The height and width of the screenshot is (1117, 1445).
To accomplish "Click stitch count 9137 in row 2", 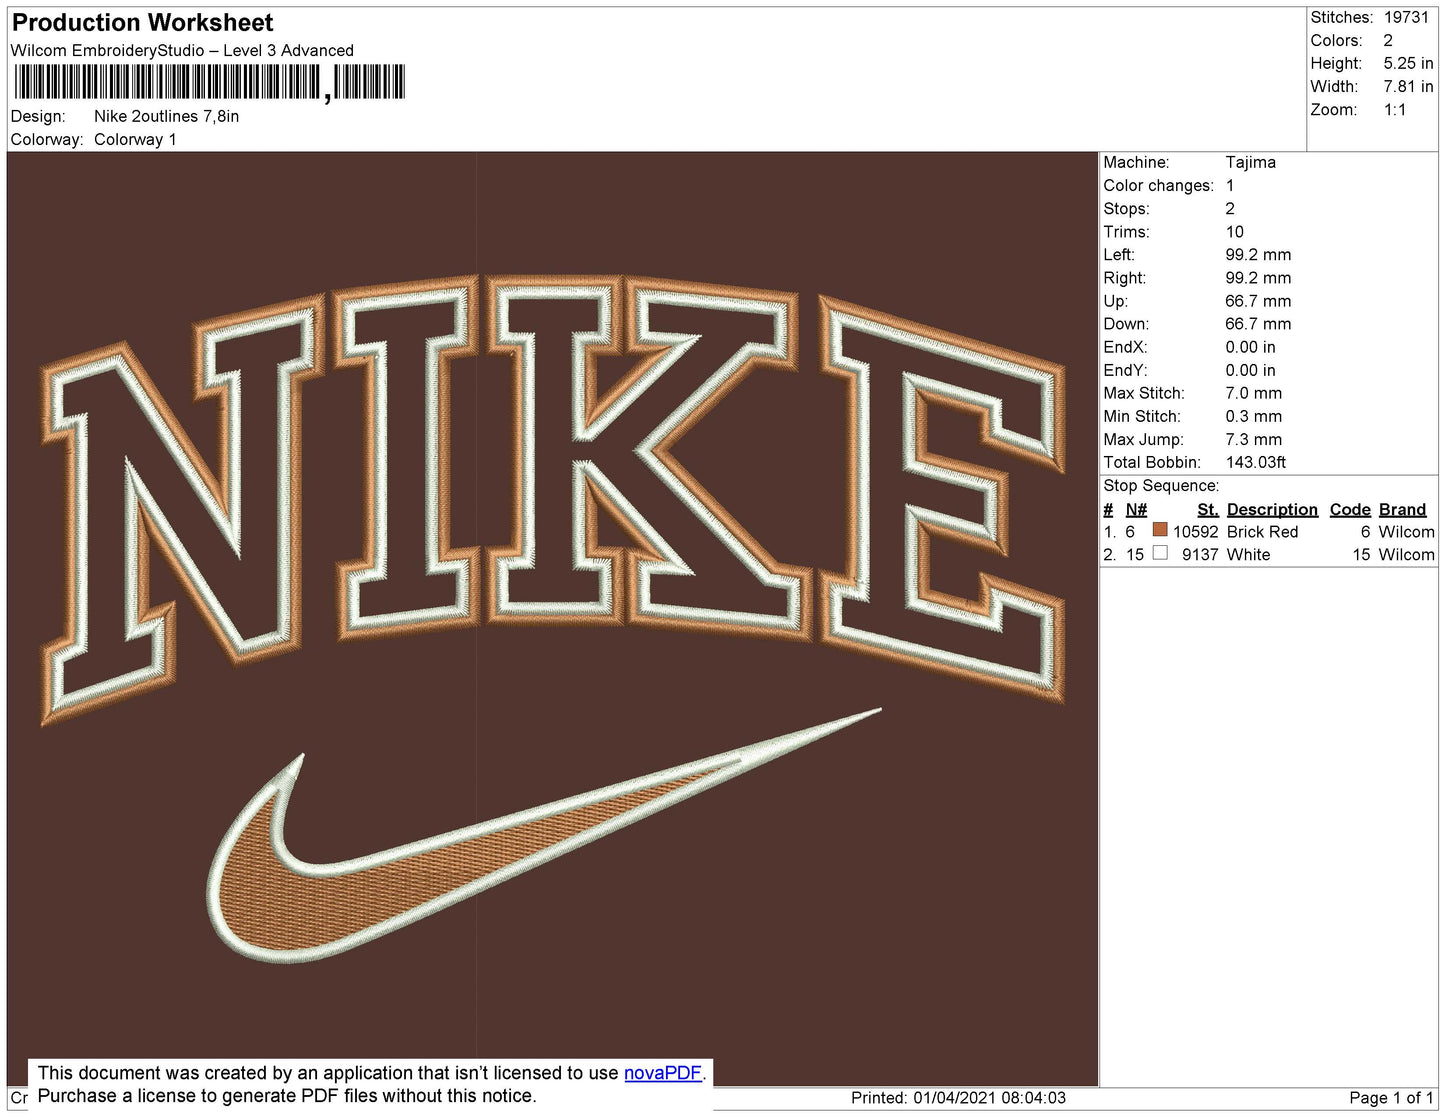I will 1199,554.
